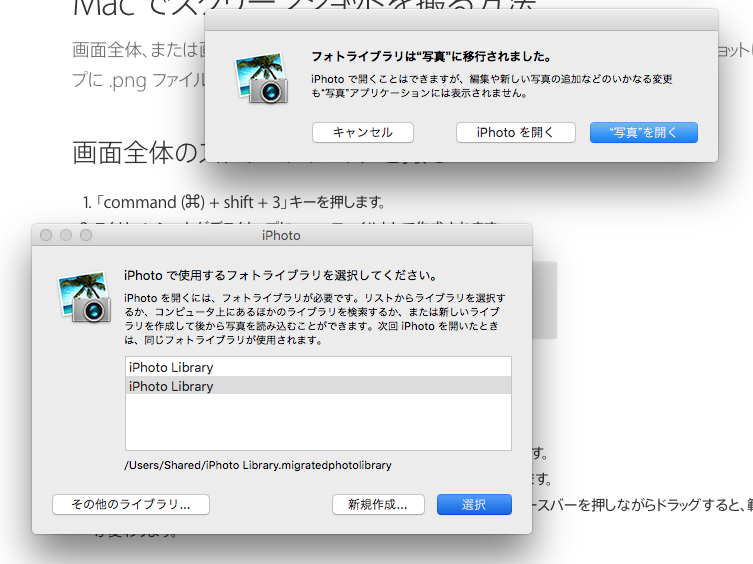Click the zoom button of the iPhoto window
Image resolution: width=753 pixels, height=564 pixels.
click(86, 235)
